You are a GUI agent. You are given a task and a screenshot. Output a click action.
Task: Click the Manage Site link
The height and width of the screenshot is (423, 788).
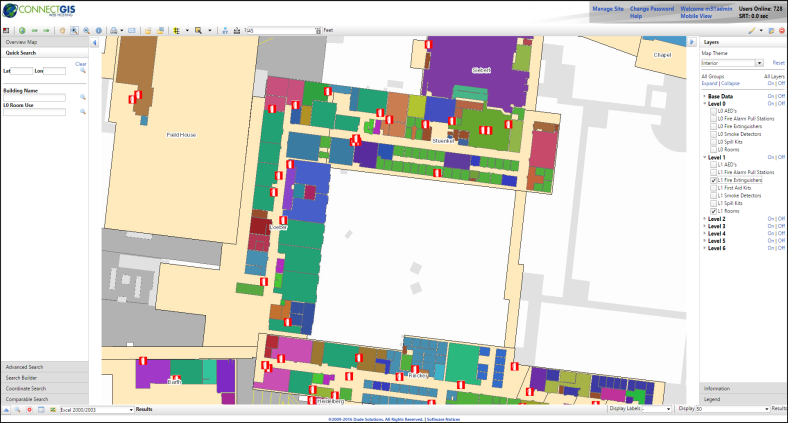608,8
